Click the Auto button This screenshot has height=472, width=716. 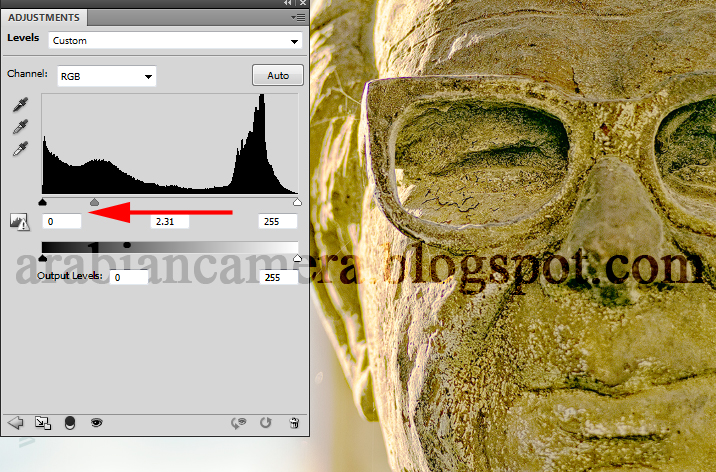pyautogui.click(x=278, y=75)
